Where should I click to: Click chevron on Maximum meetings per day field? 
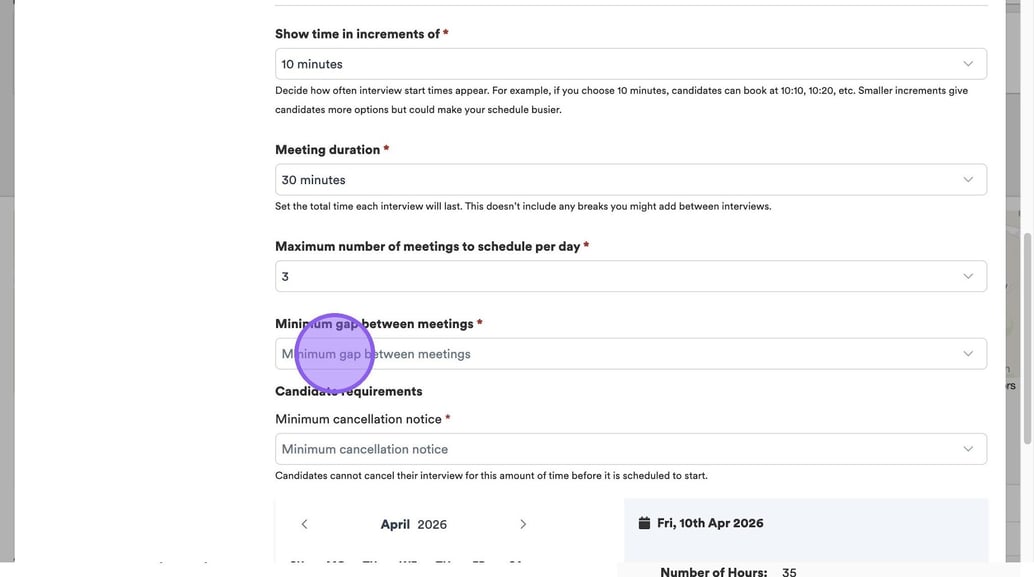(967, 277)
